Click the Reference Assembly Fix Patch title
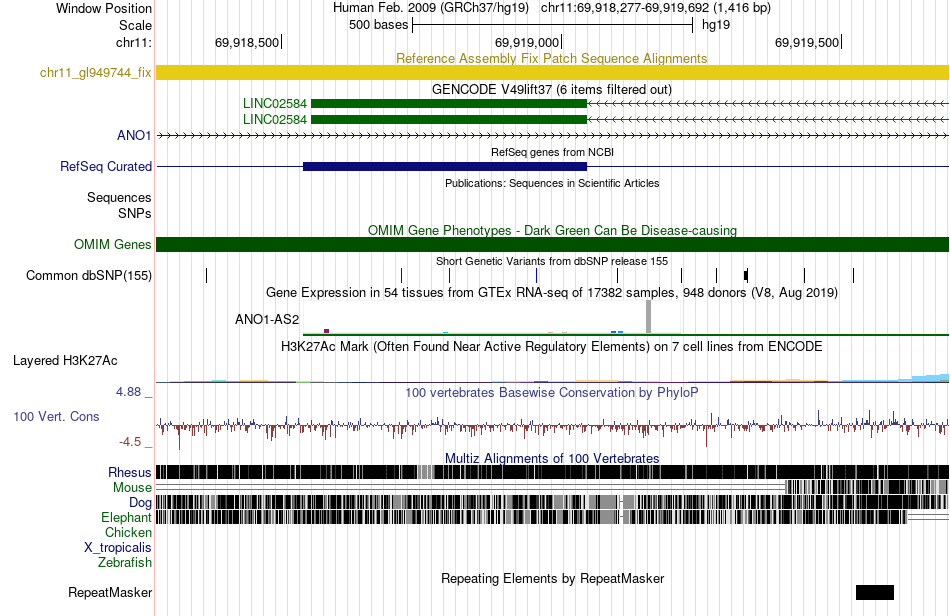Viewport: 950px width, 616px height. [552, 59]
